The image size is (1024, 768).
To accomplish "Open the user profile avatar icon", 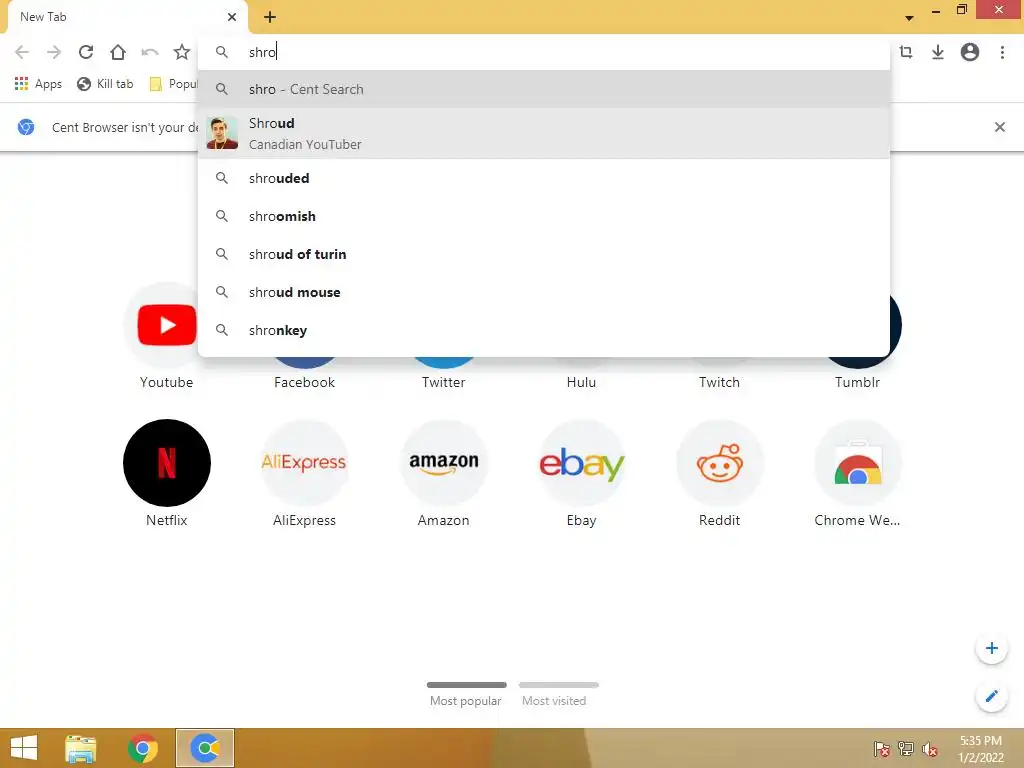I will 970,52.
